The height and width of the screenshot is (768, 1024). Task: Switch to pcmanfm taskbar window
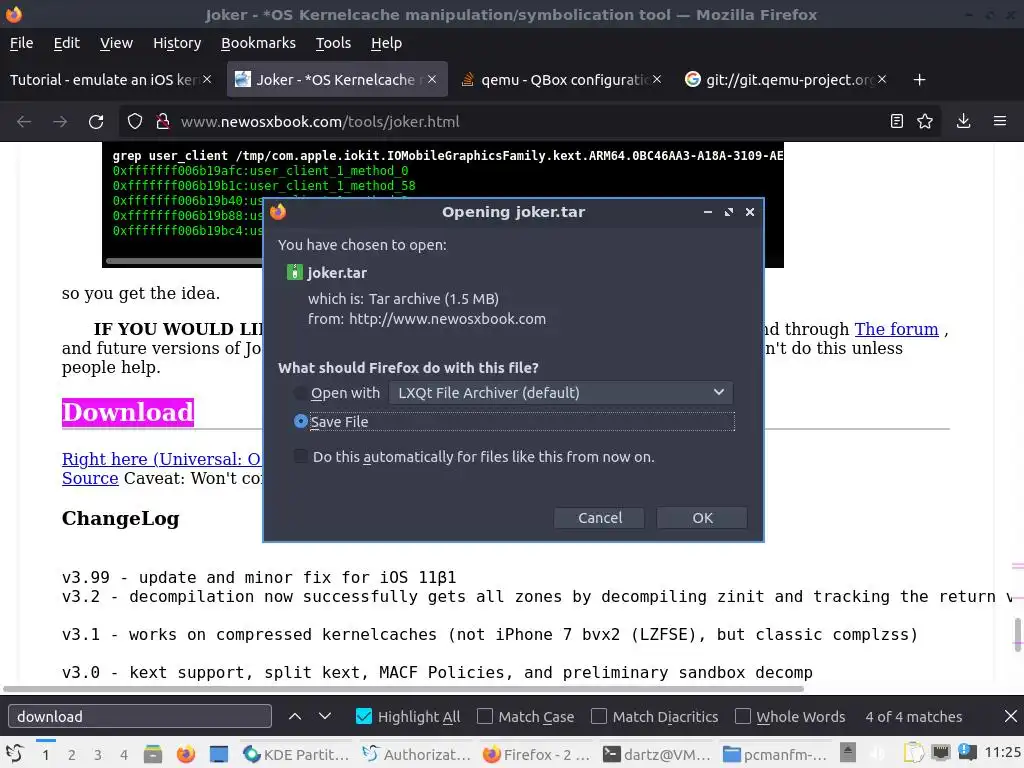click(775, 754)
